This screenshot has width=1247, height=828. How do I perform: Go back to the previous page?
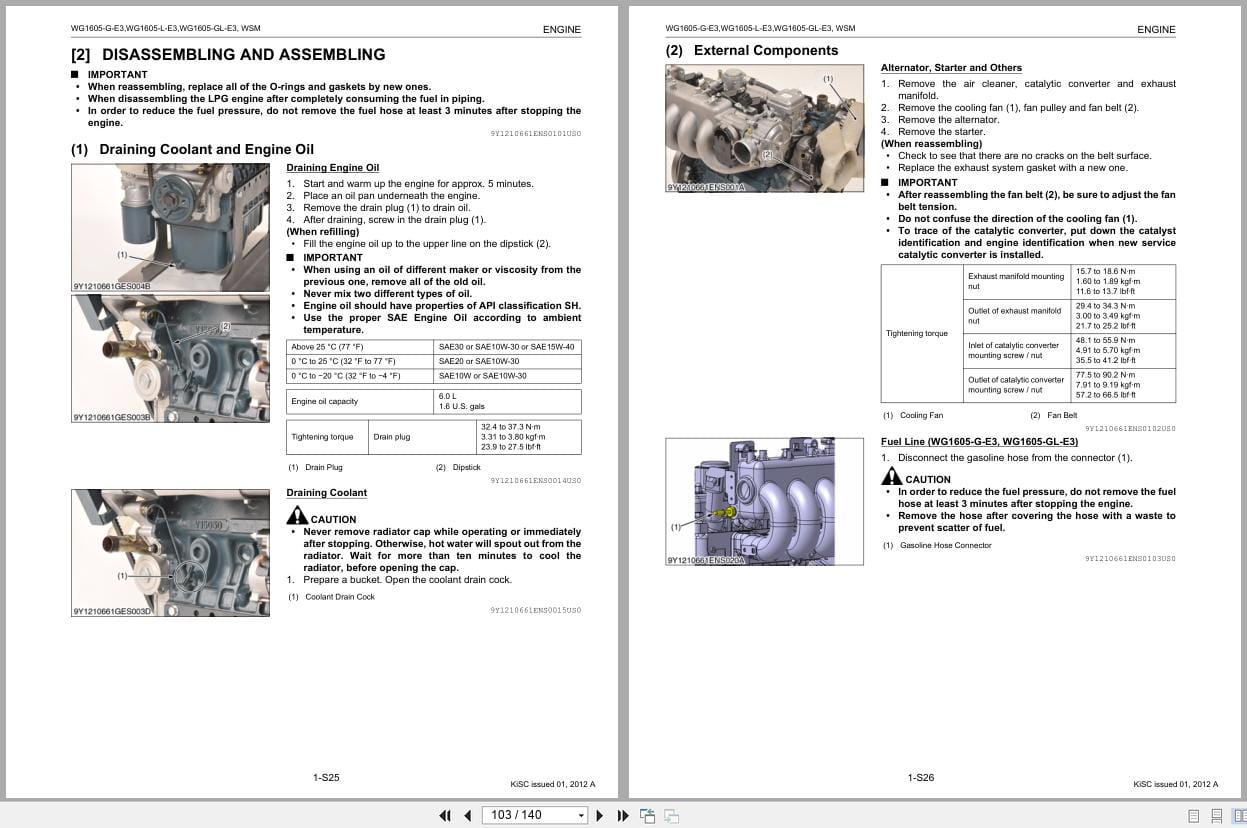click(467, 816)
